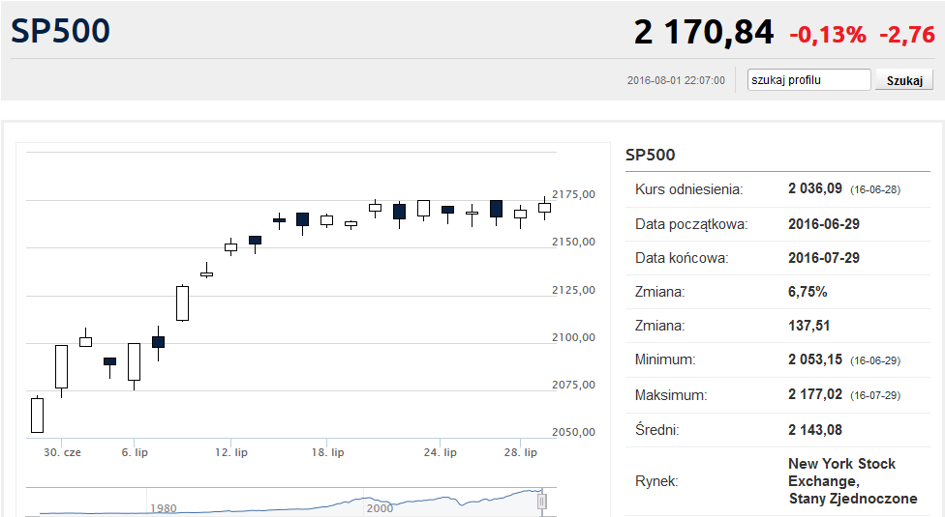Click the tall white candlestick below 2125,00 line
945x517 pixels.
(183, 303)
